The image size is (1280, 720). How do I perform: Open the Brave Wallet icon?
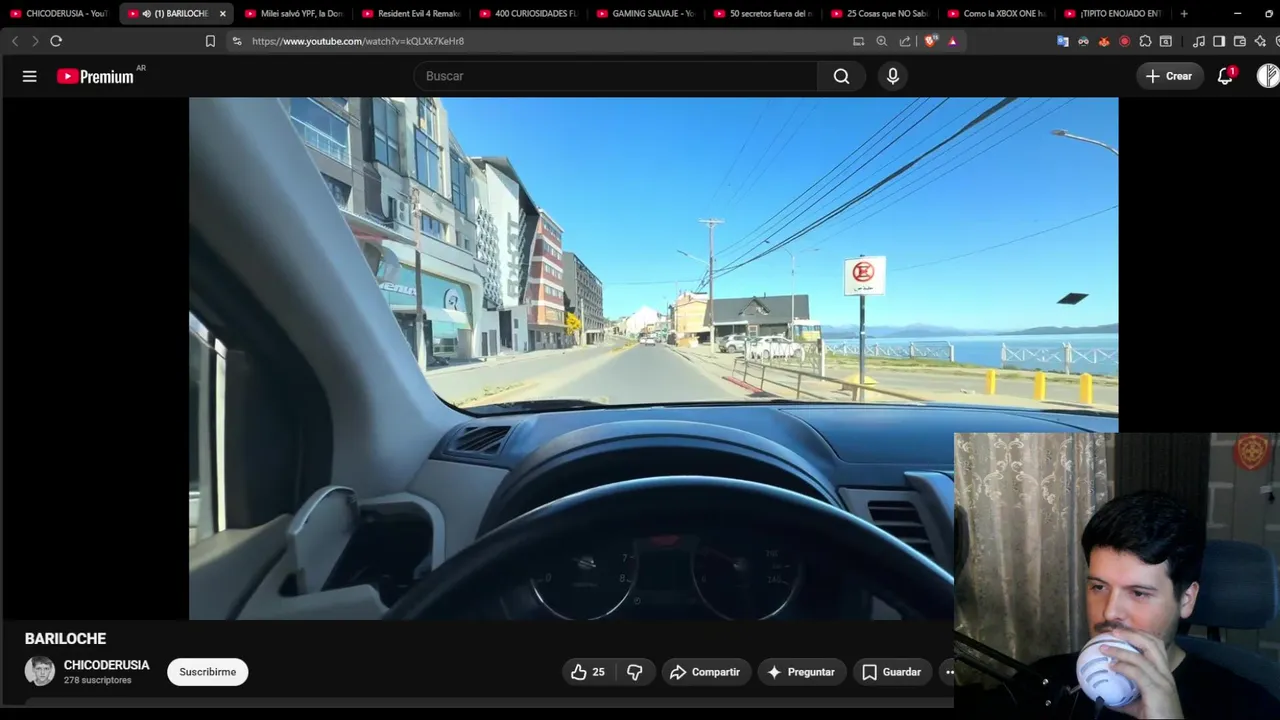point(1240,41)
